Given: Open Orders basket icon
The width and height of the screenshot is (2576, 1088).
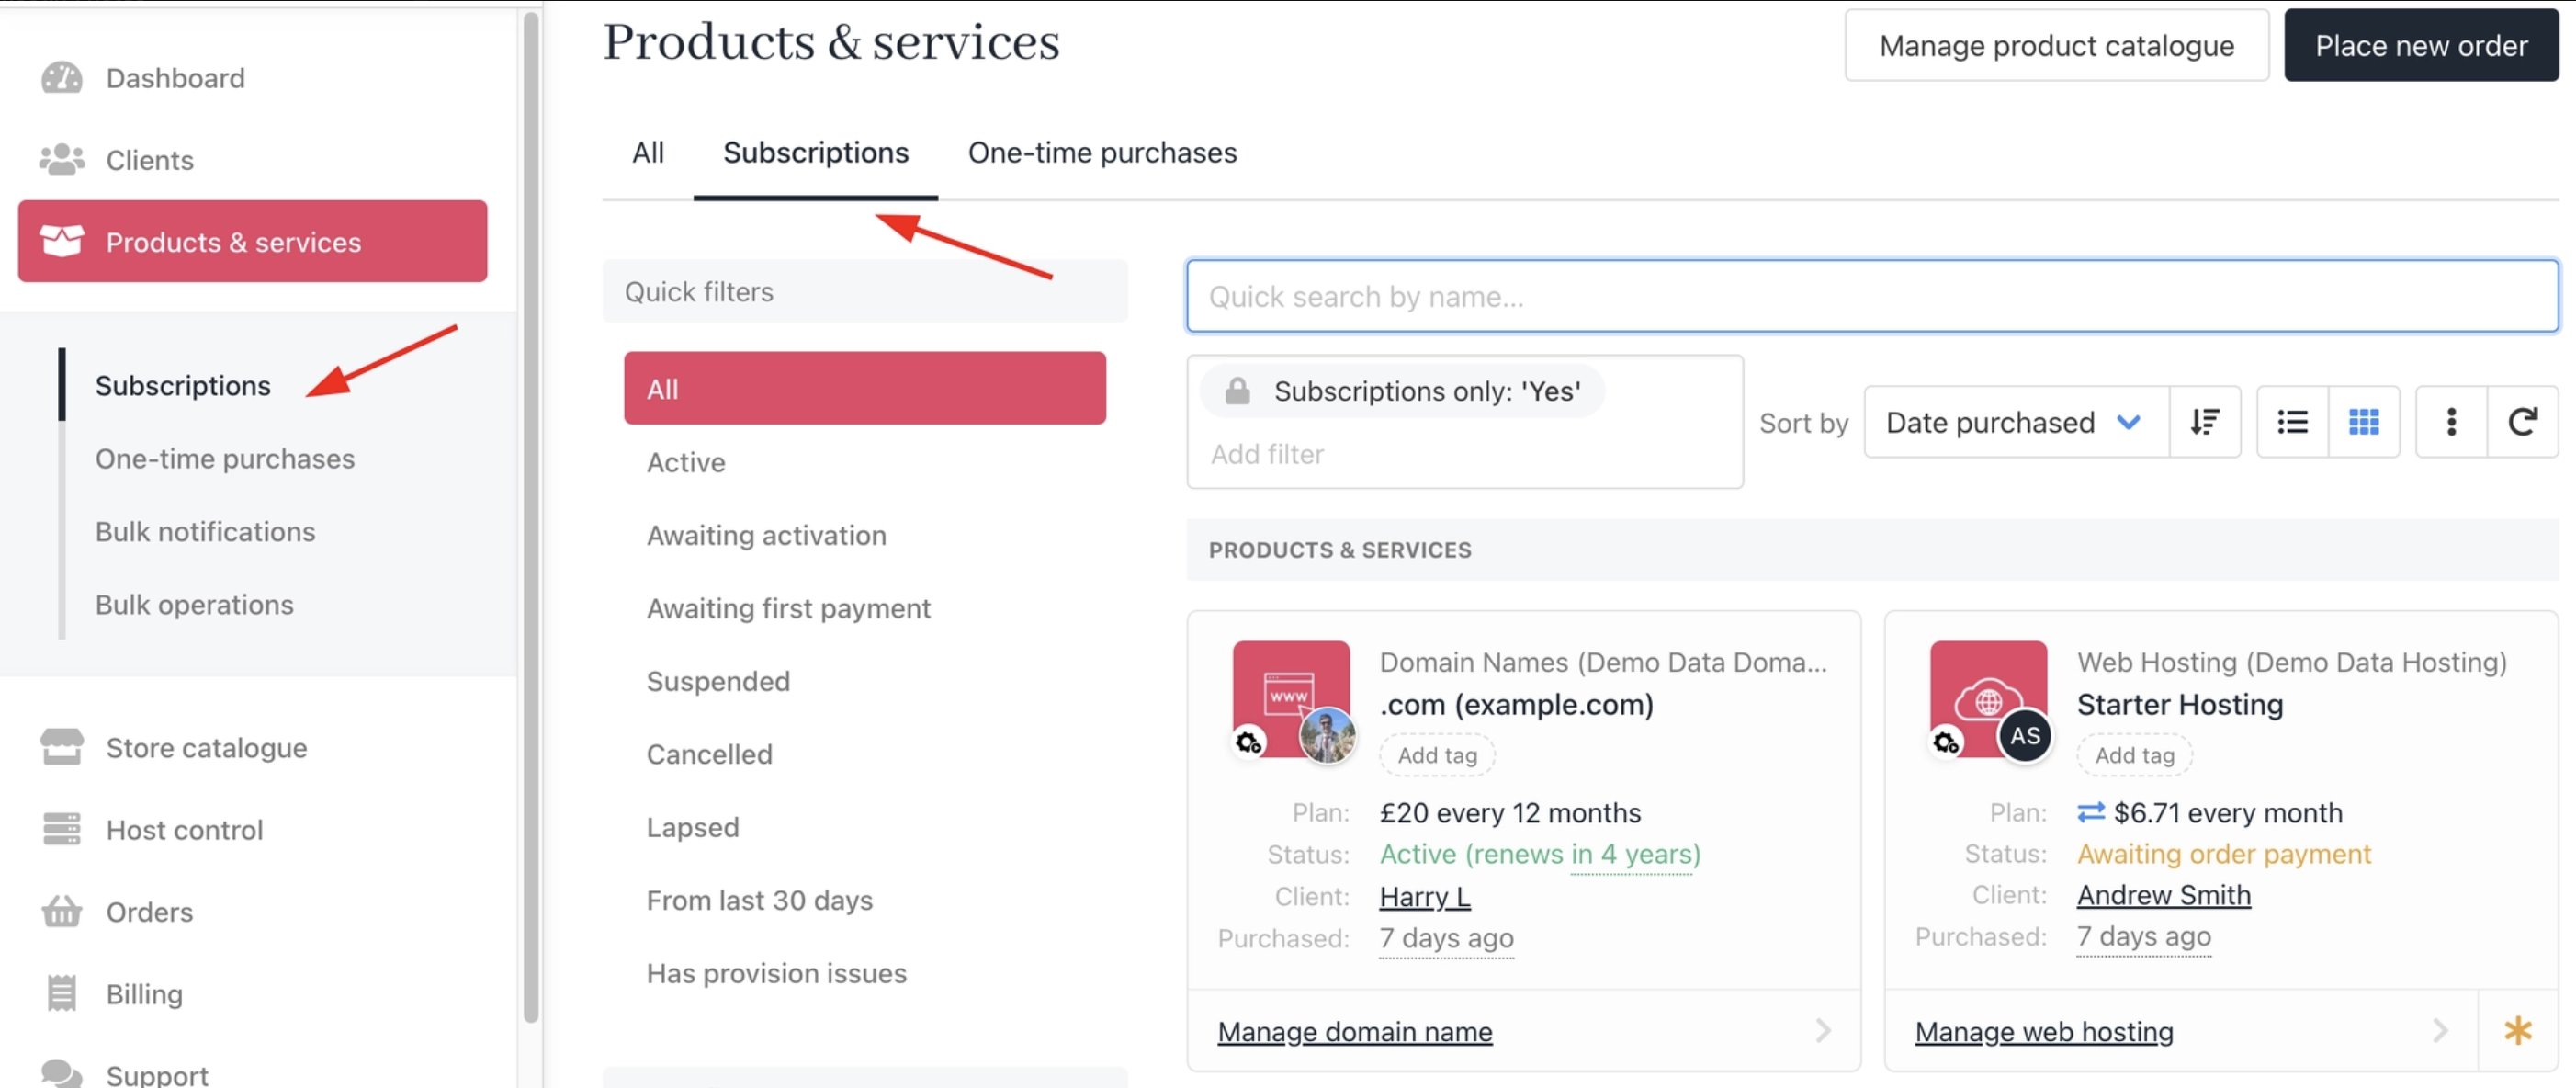Looking at the screenshot, I should click(x=61, y=911).
